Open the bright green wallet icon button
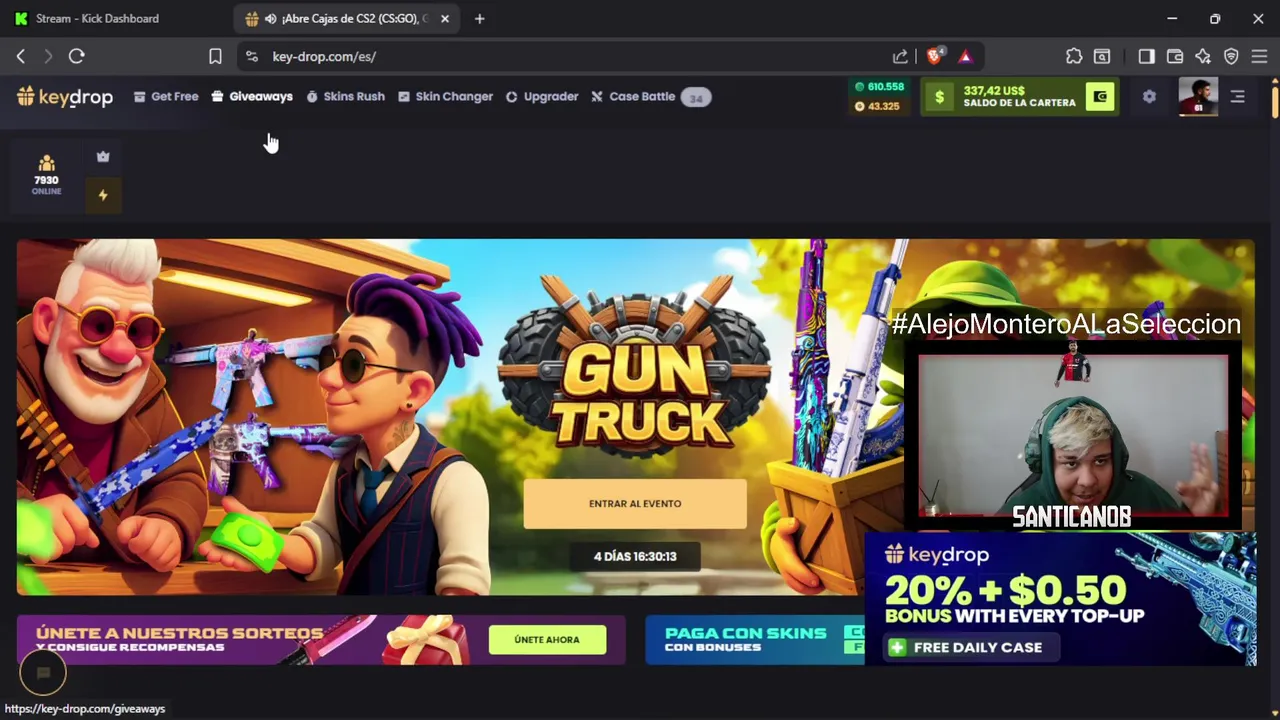 [1100, 97]
